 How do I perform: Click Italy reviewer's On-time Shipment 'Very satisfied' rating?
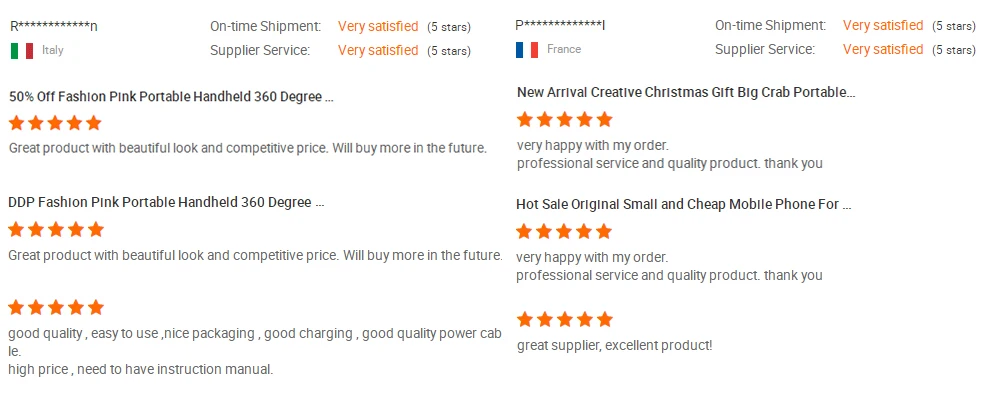[378, 25]
